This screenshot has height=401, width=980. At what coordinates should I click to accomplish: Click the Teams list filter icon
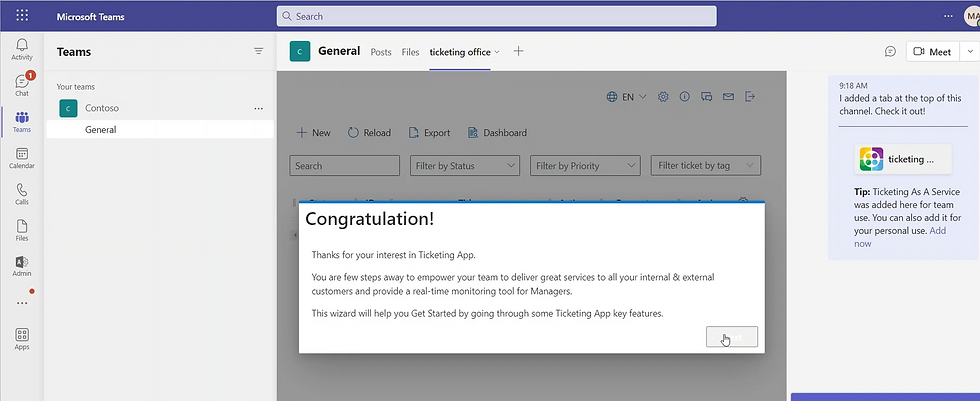(259, 51)
